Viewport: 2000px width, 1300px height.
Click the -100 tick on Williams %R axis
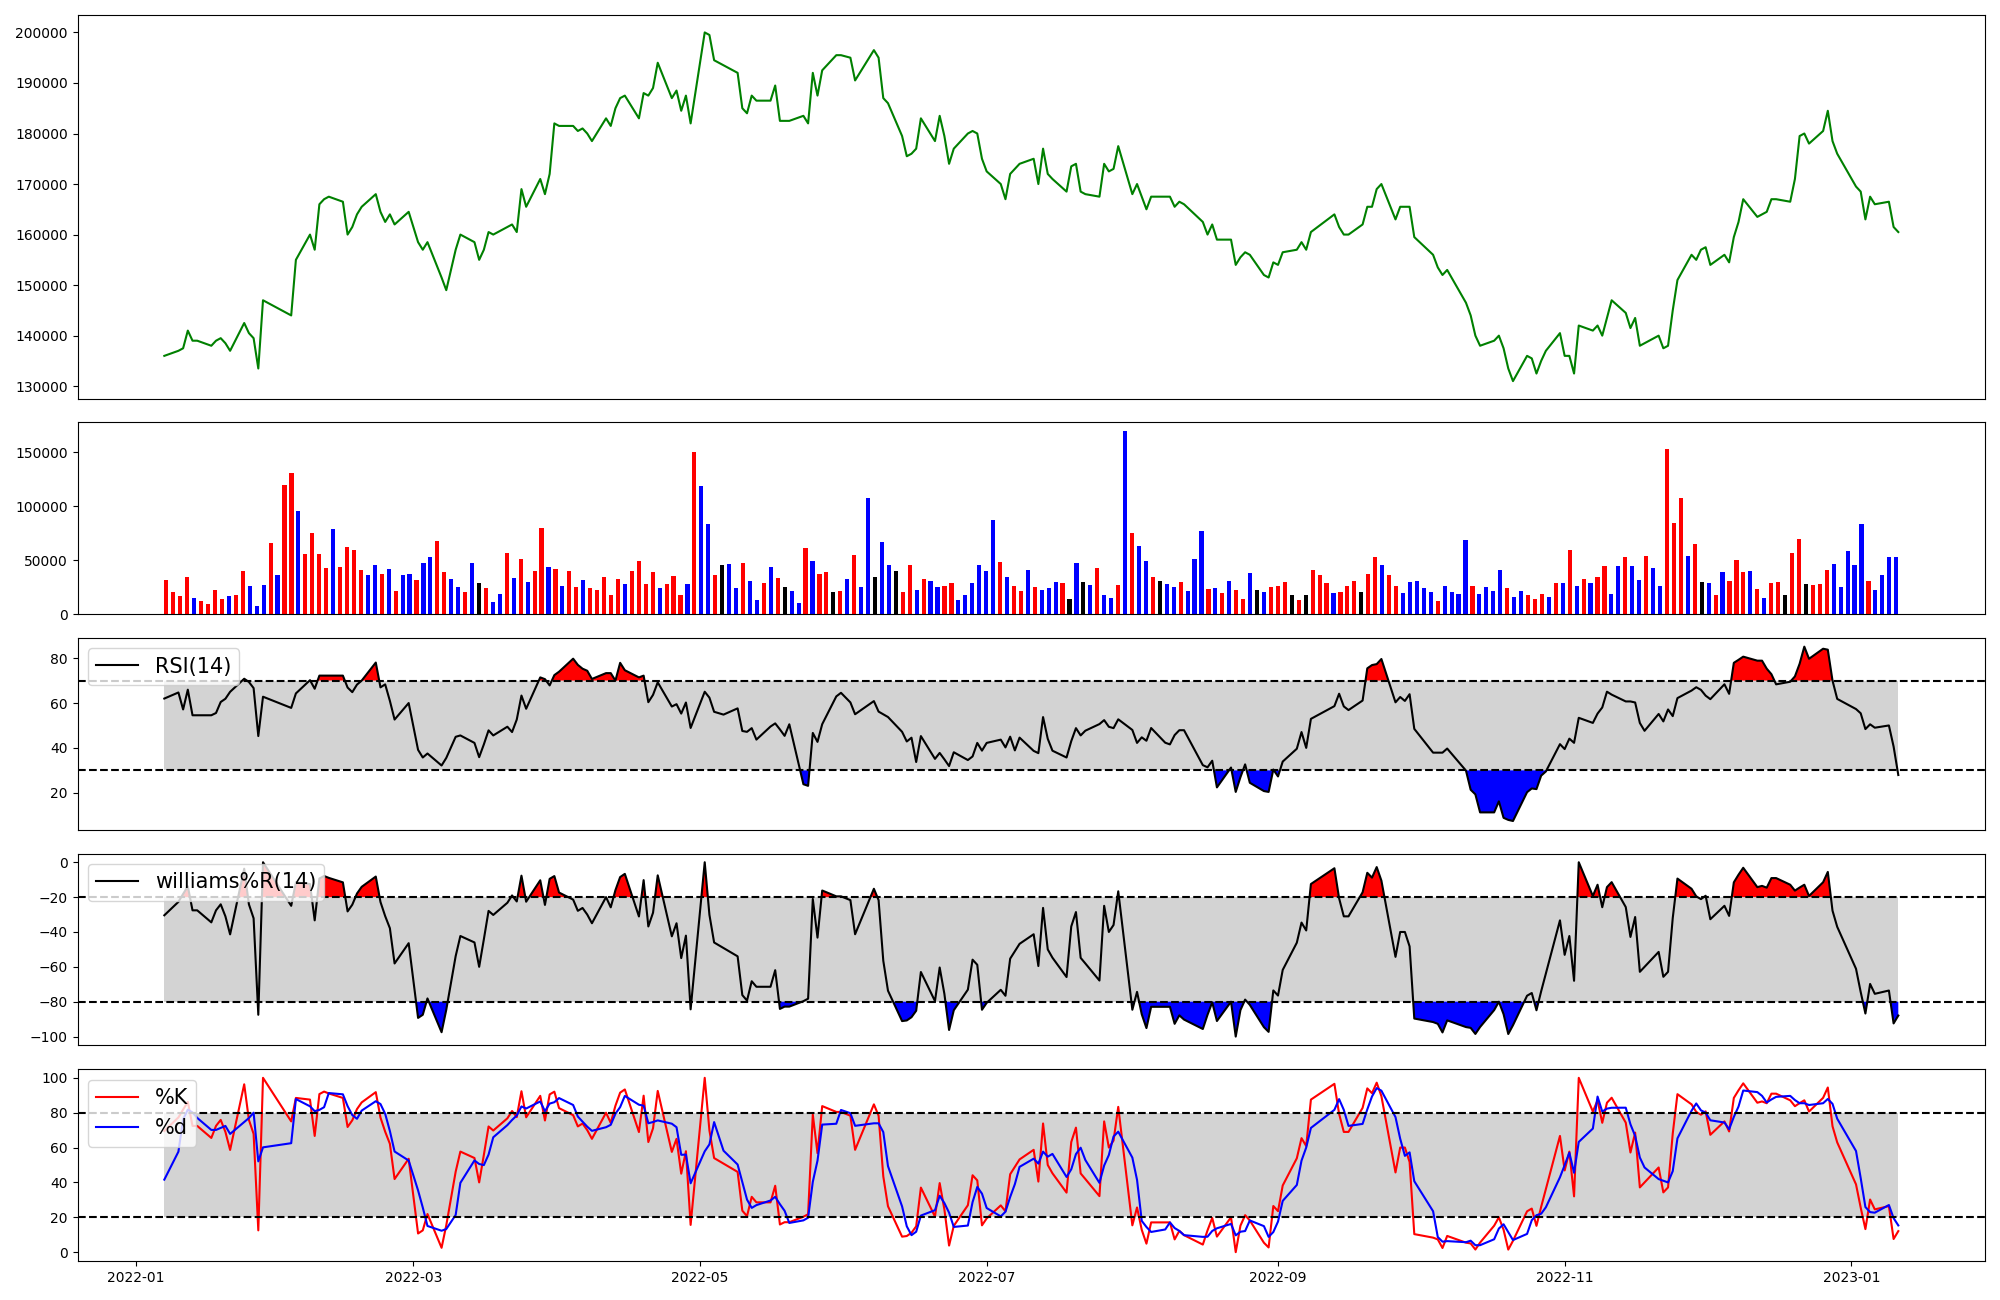(x=50, y=1037)
